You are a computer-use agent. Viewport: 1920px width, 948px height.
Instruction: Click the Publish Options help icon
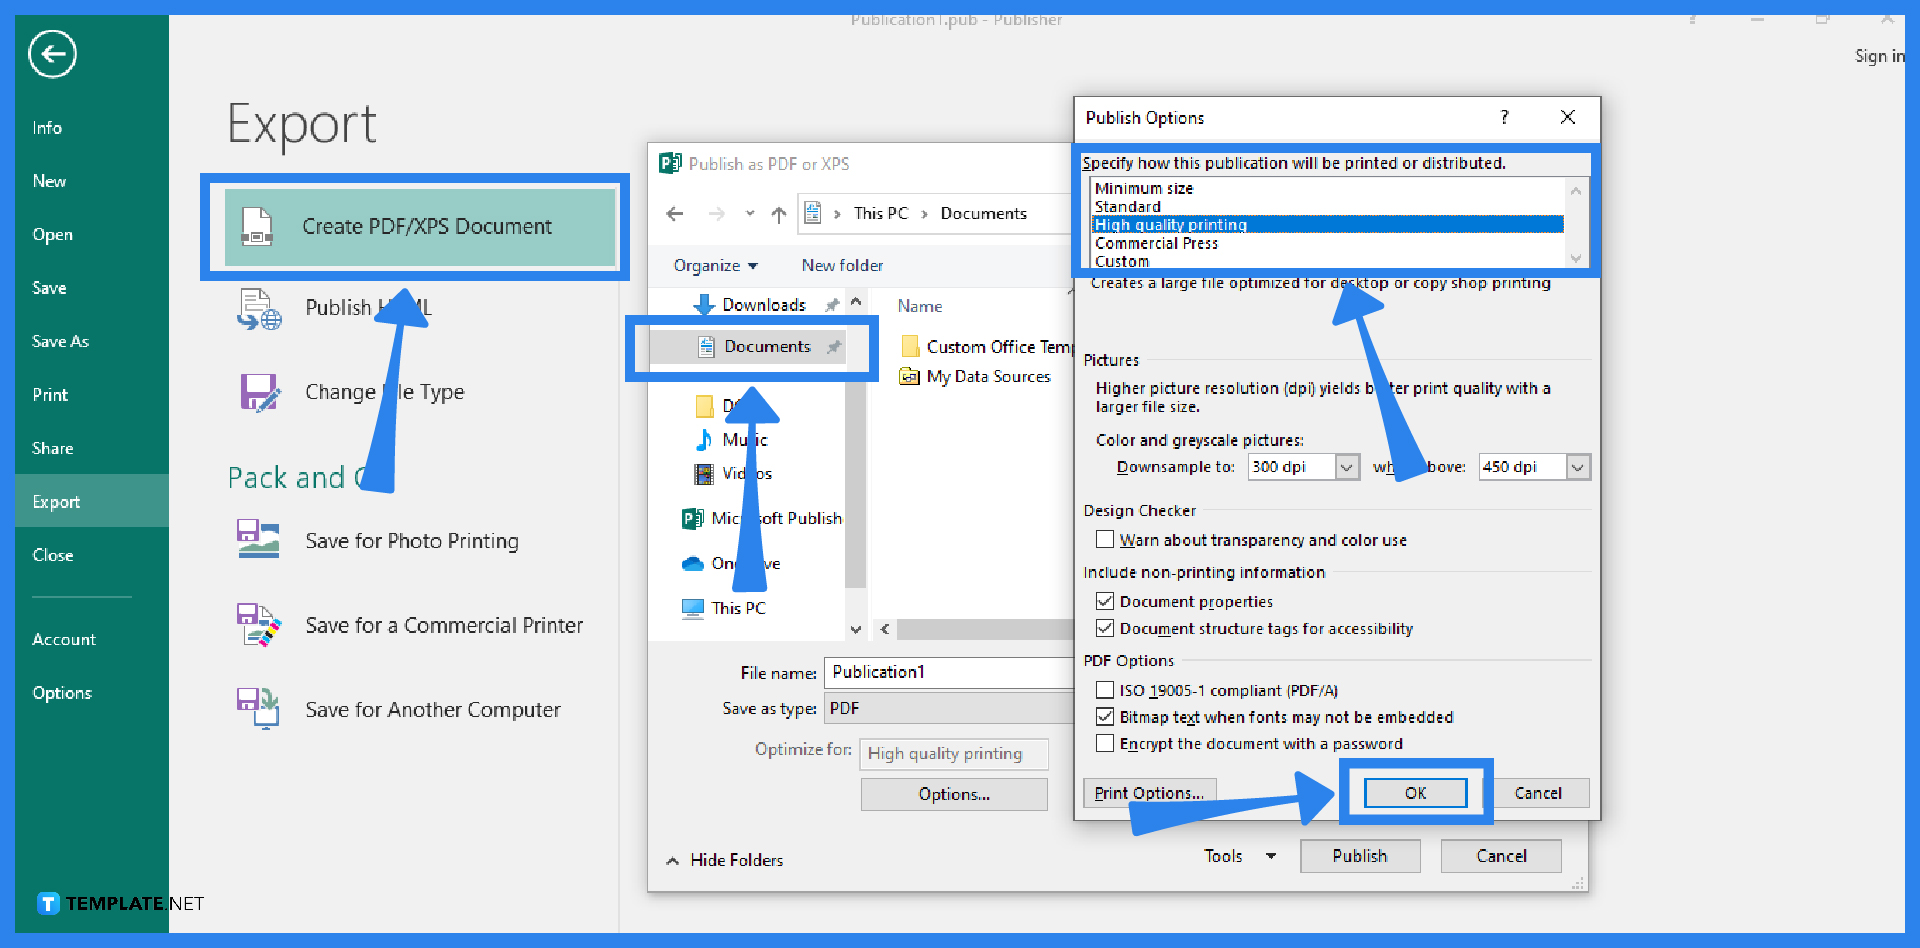(x=1504, y=117)
